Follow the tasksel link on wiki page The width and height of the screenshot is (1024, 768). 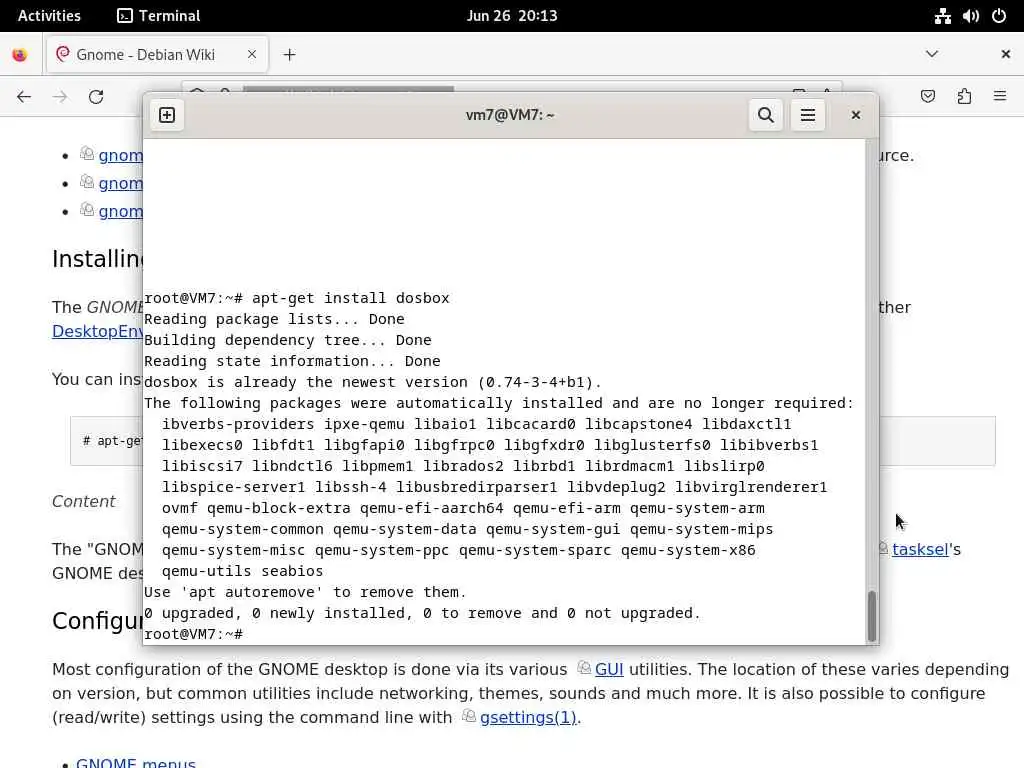(920, 549)
